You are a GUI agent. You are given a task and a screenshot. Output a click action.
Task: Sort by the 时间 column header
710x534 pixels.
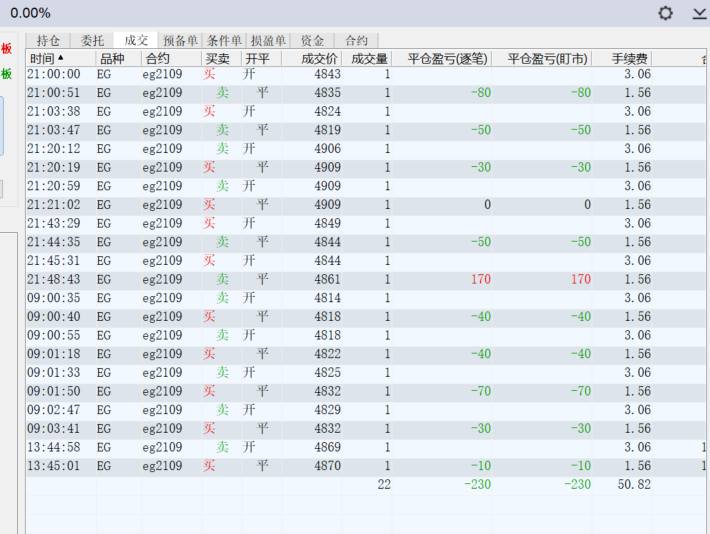[61, 58]
